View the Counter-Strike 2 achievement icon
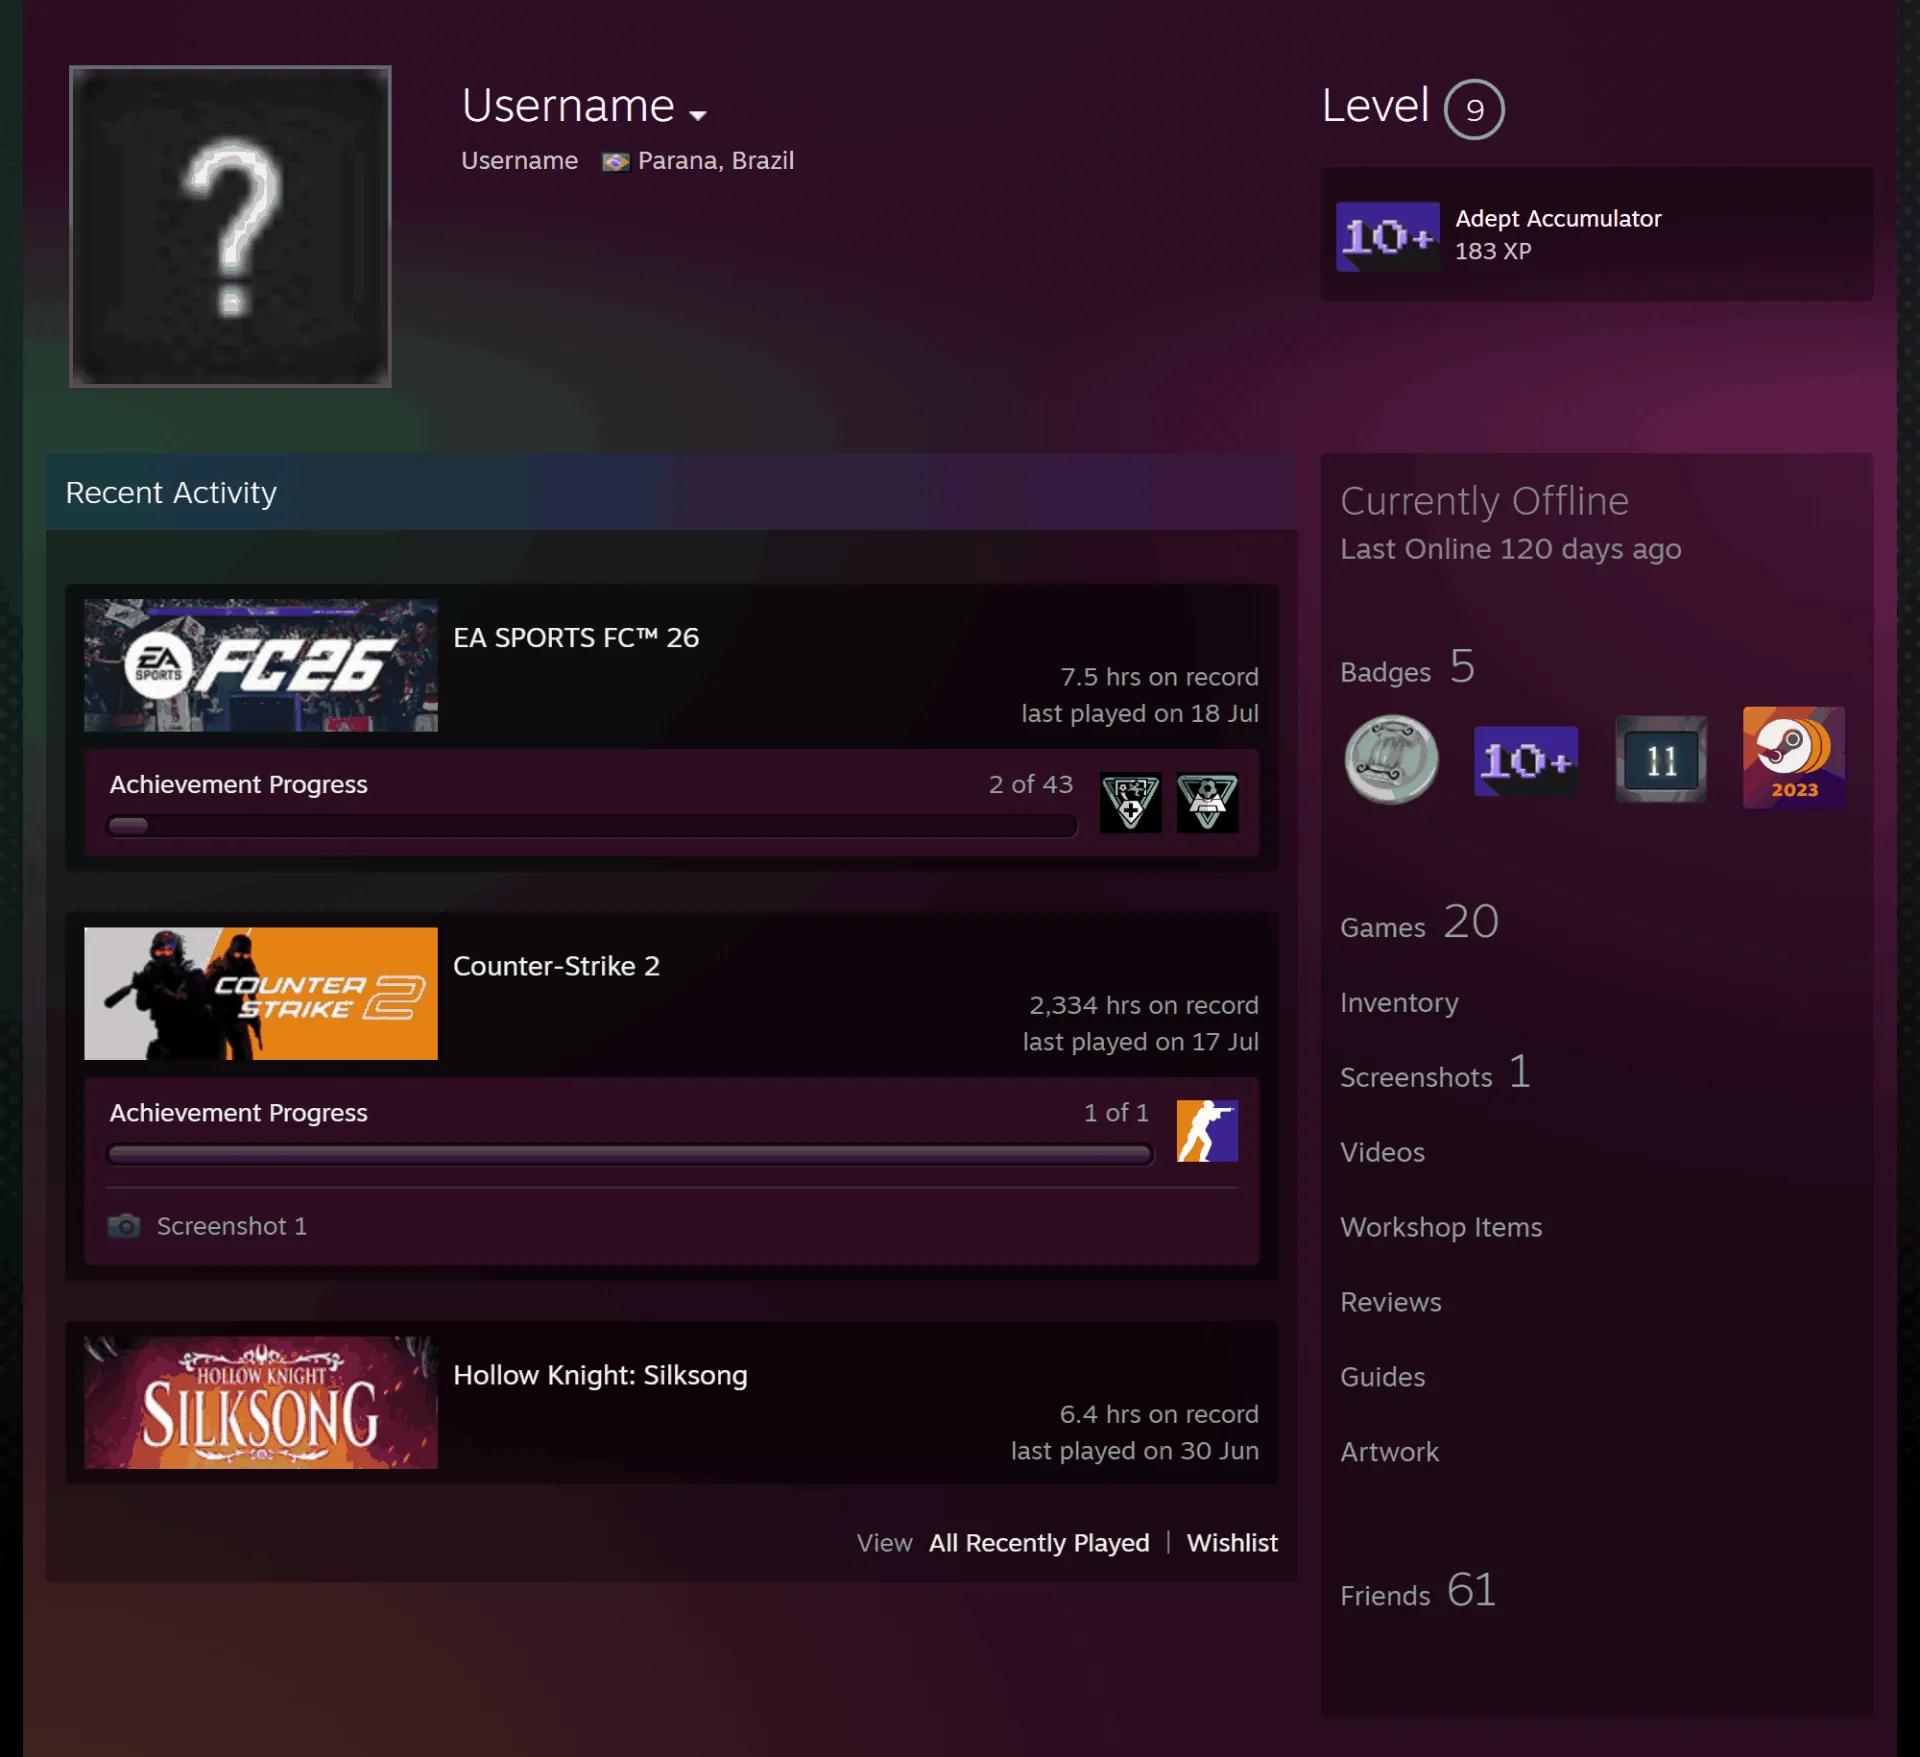The width and height of the screenshot is (1920, 1757). [x=1207, y=1130]
